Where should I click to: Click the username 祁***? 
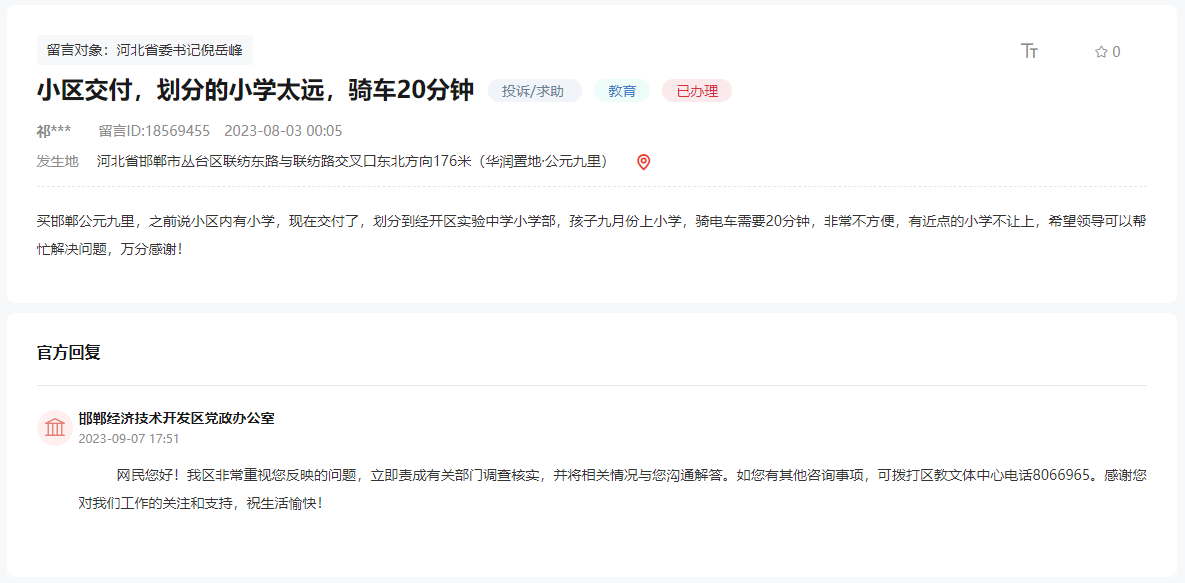(54, 131)
